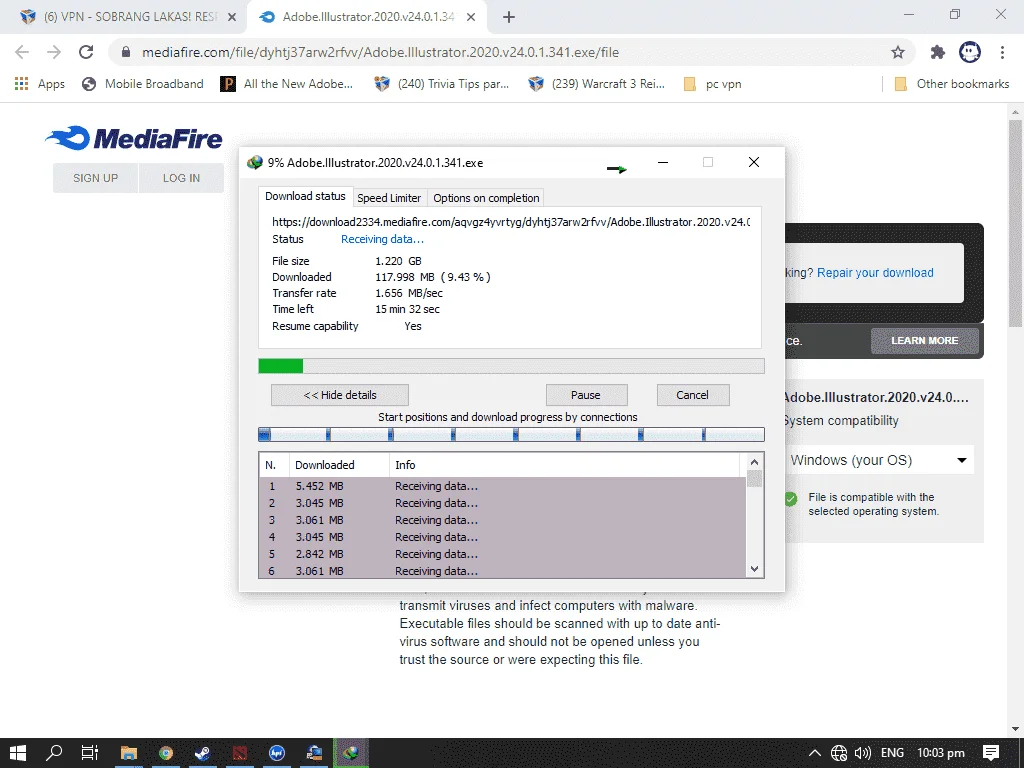Click the IDM dialog title icon
The width and height of the screenshot is (1024, 768).
(x=255, y=163)
